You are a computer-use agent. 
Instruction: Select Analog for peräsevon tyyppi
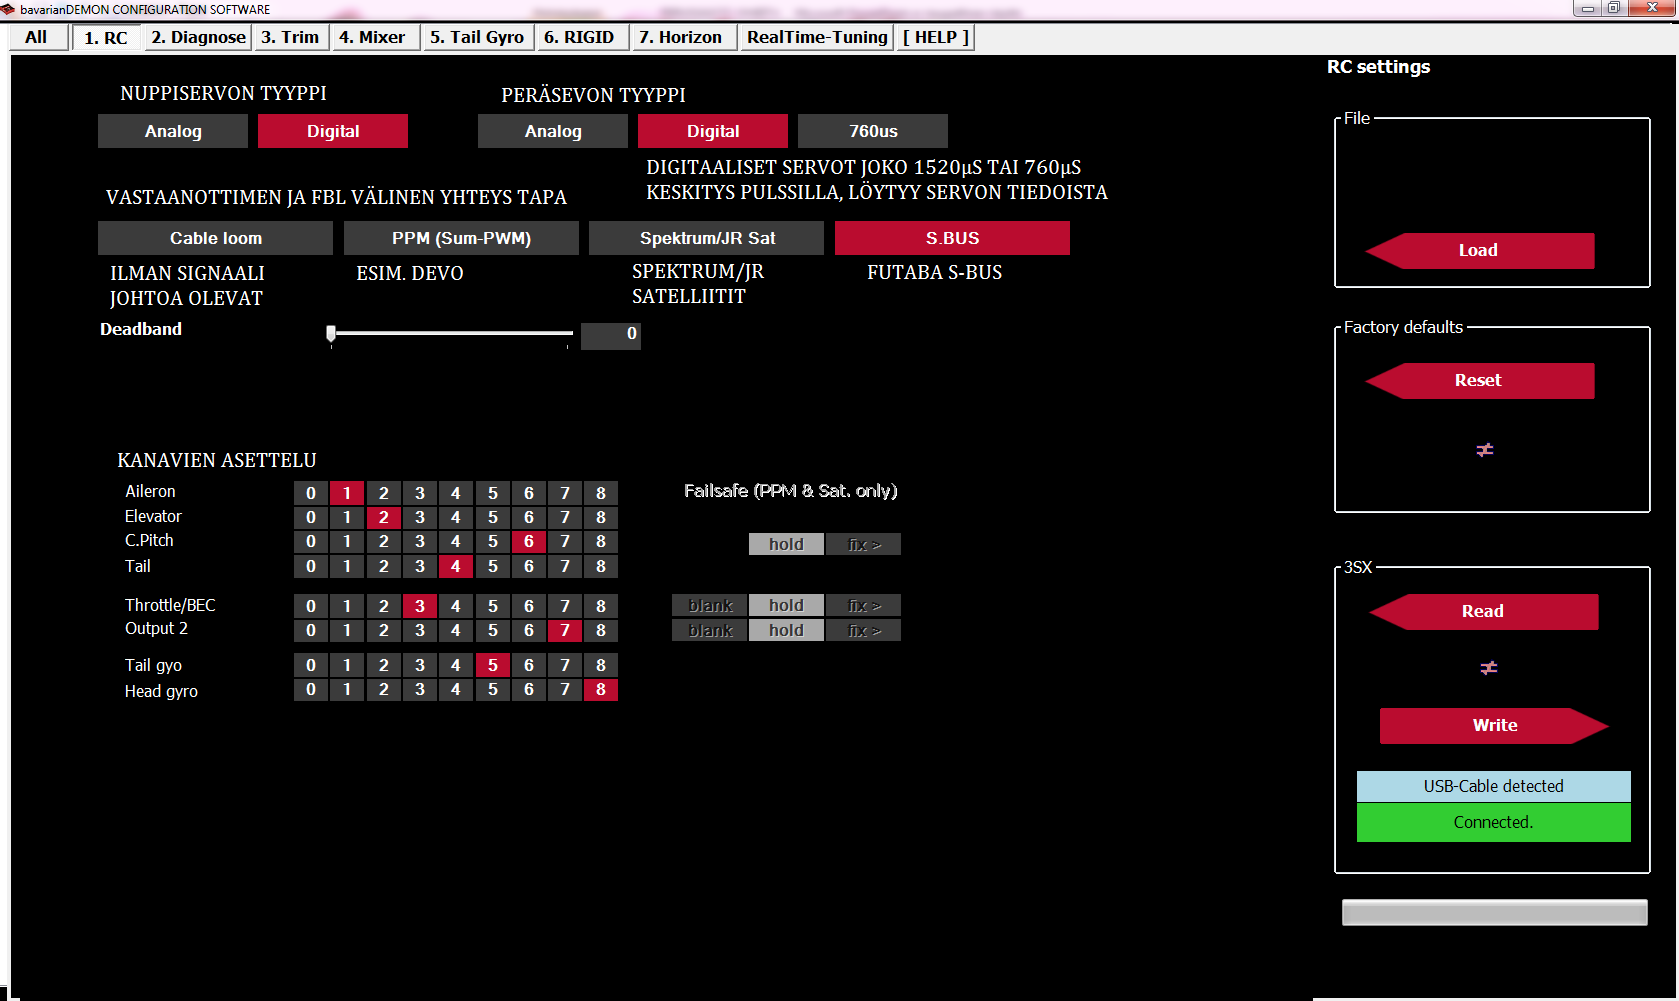553,131
